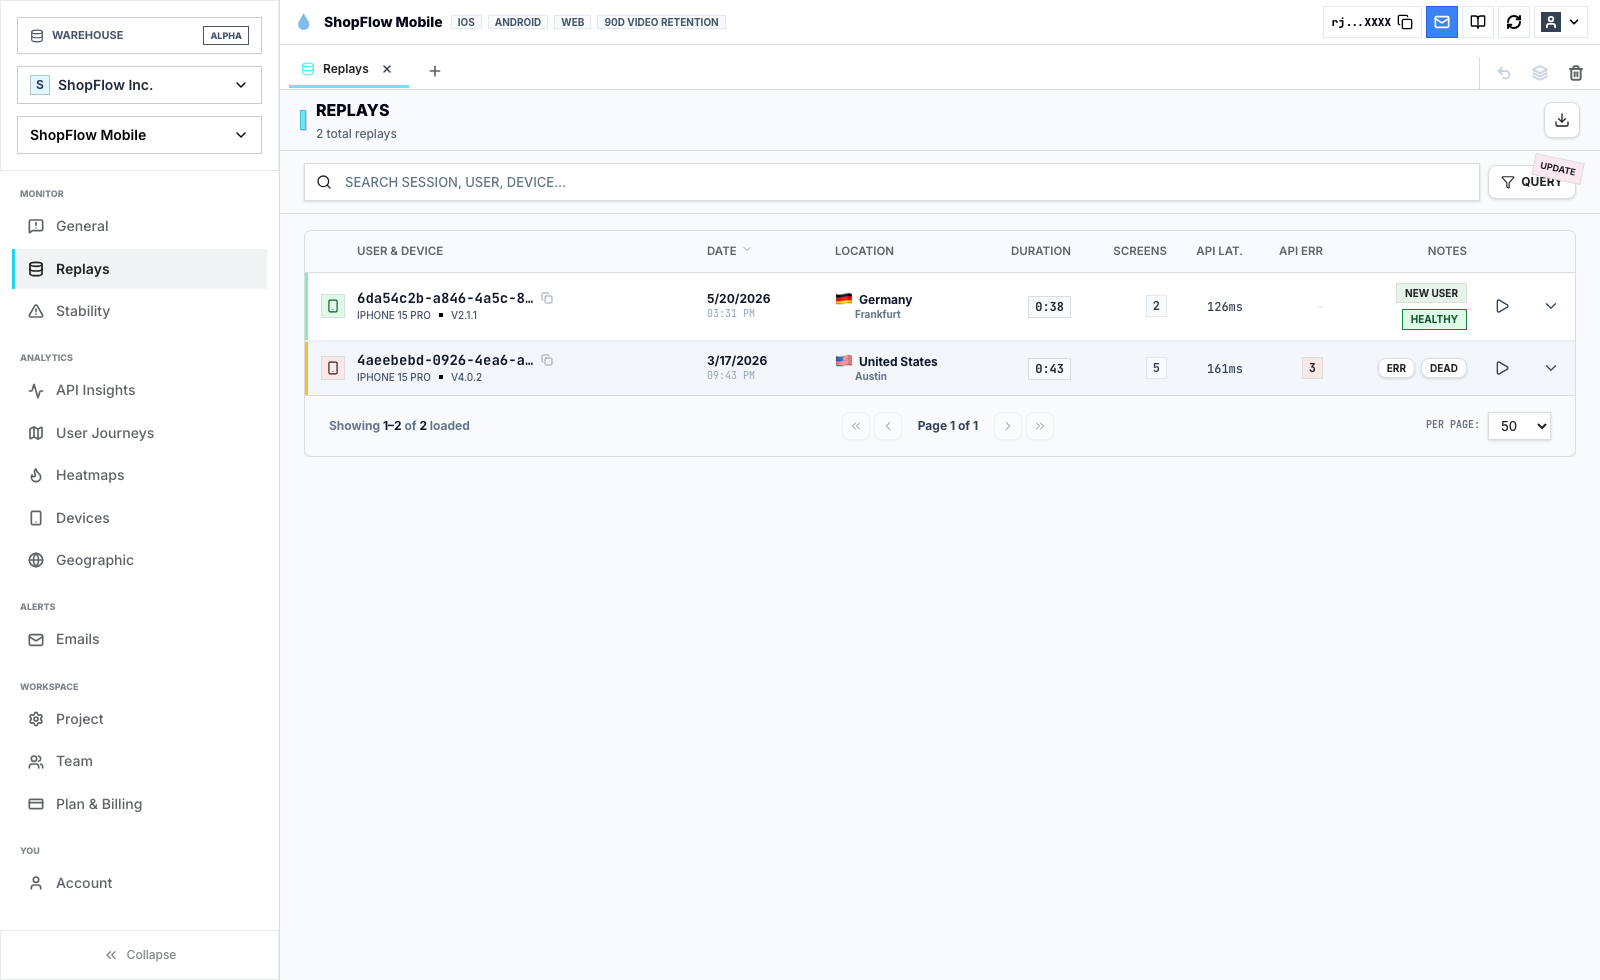Open API Insights in the sidebar
Screen dimensions: 1600x980
tap(139, 390)
